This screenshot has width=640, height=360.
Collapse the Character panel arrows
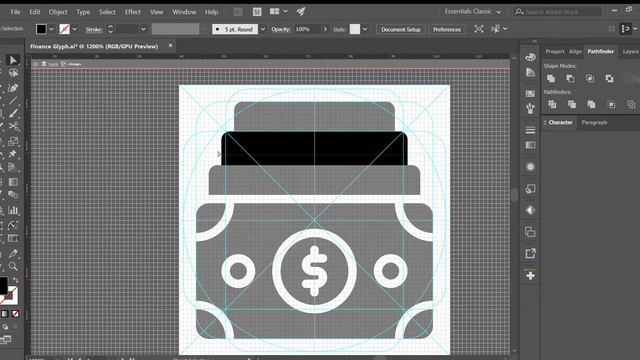544,122
